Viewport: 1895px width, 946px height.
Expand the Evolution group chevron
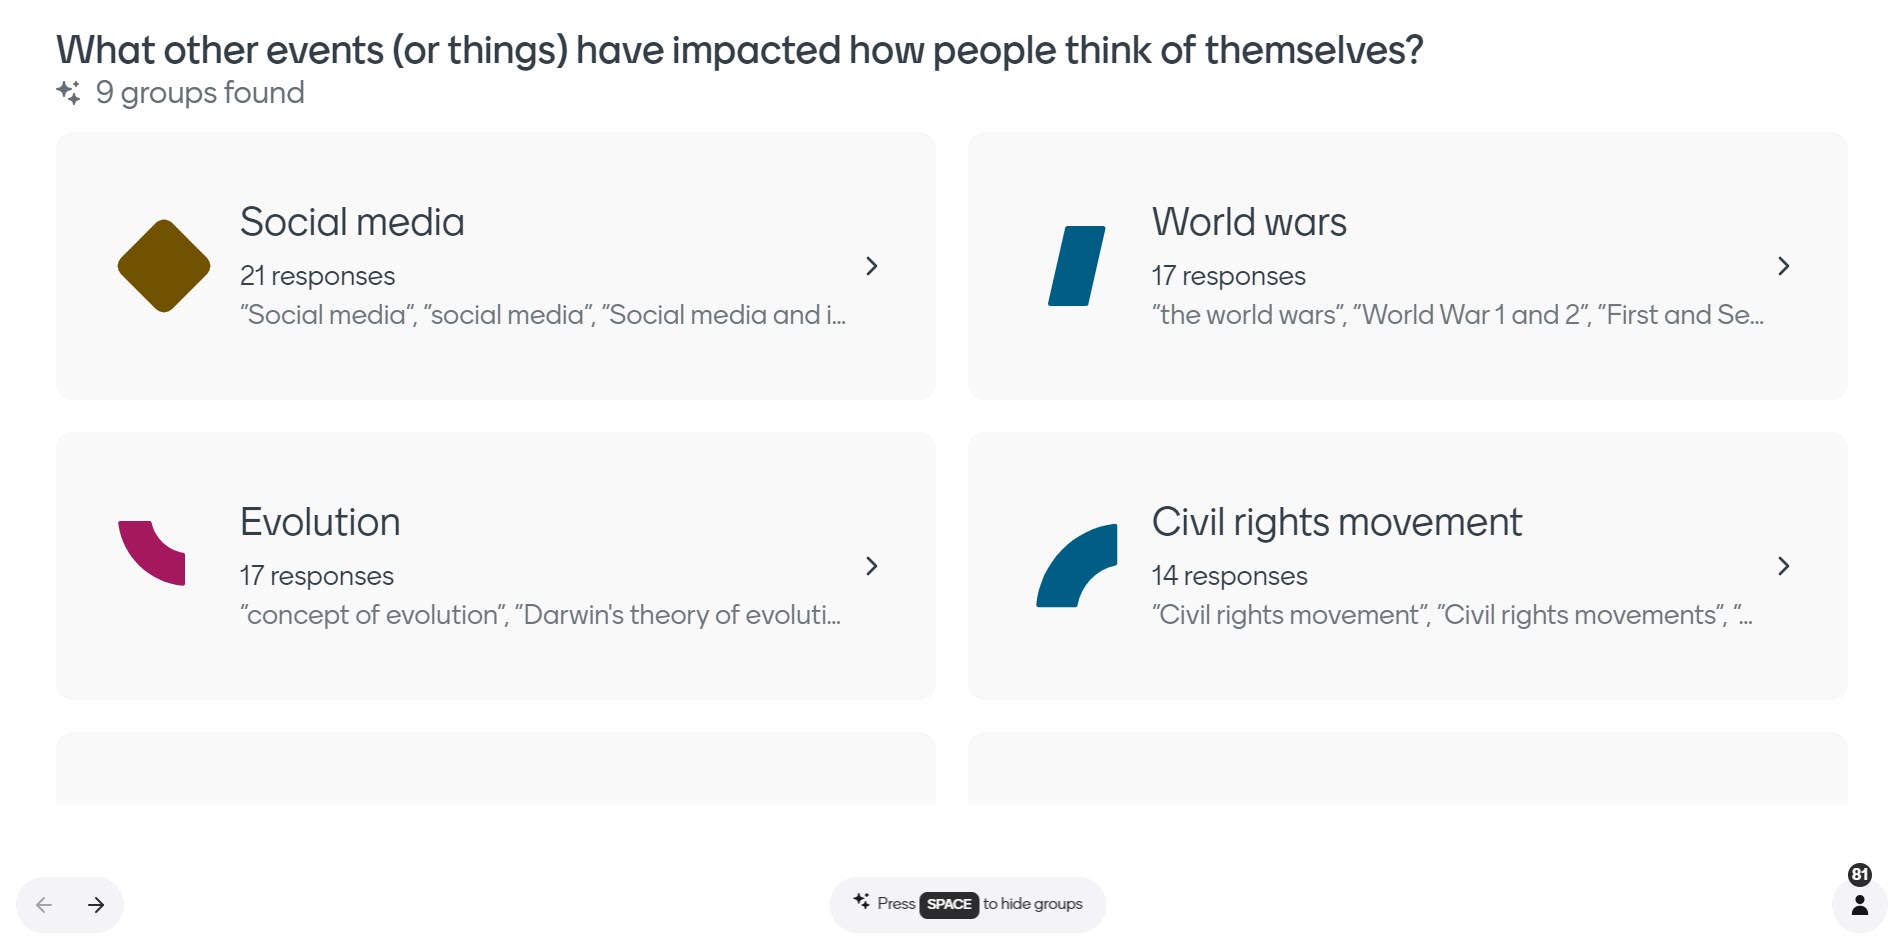click(871, 566)
